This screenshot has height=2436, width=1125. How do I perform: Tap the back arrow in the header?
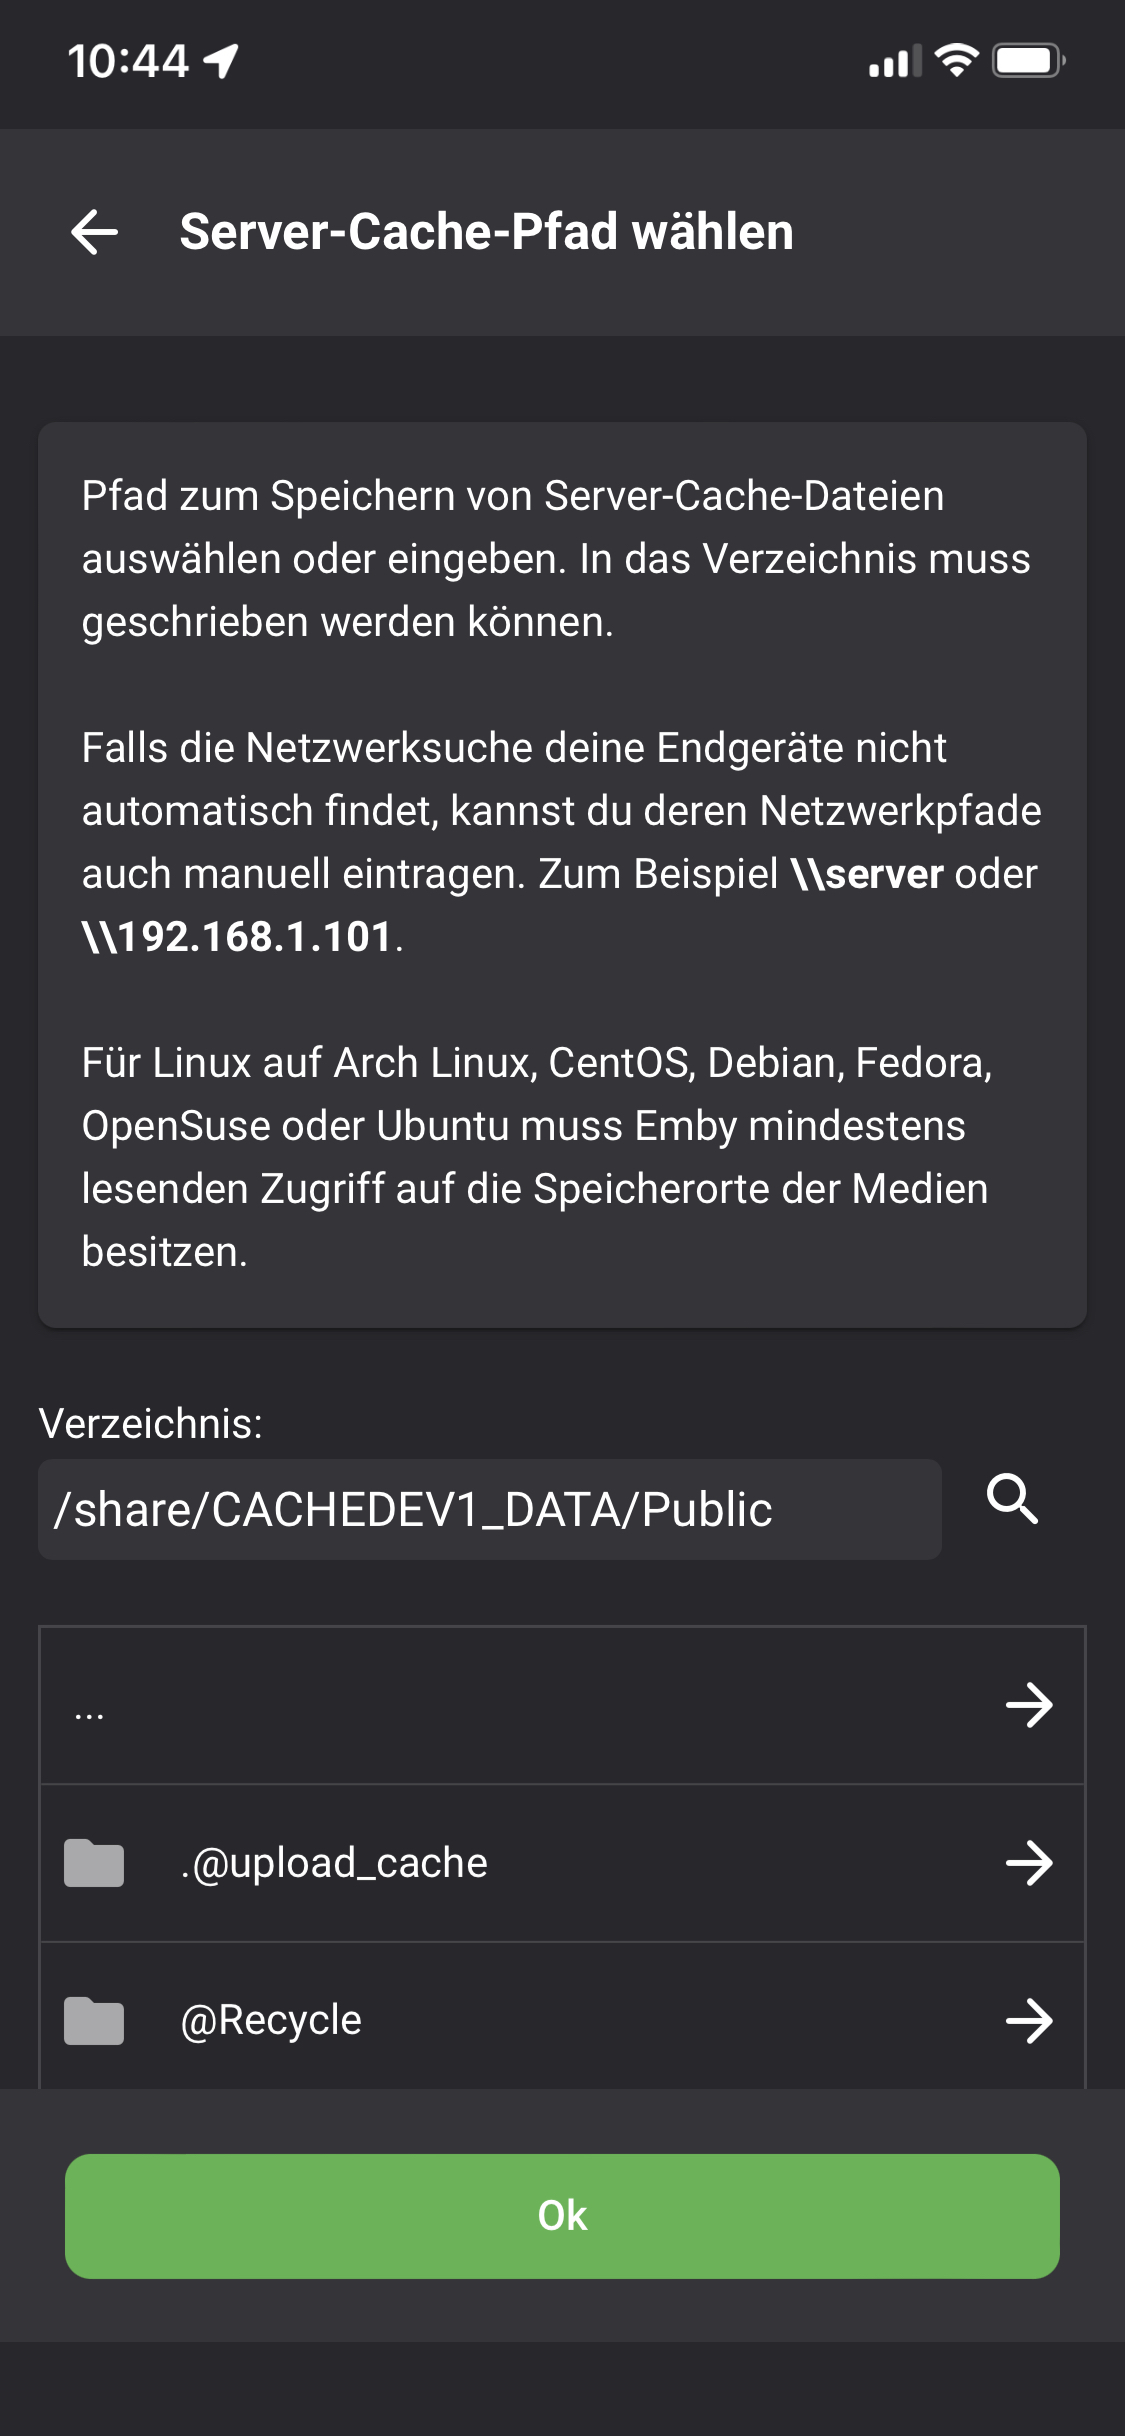(95, 232)
